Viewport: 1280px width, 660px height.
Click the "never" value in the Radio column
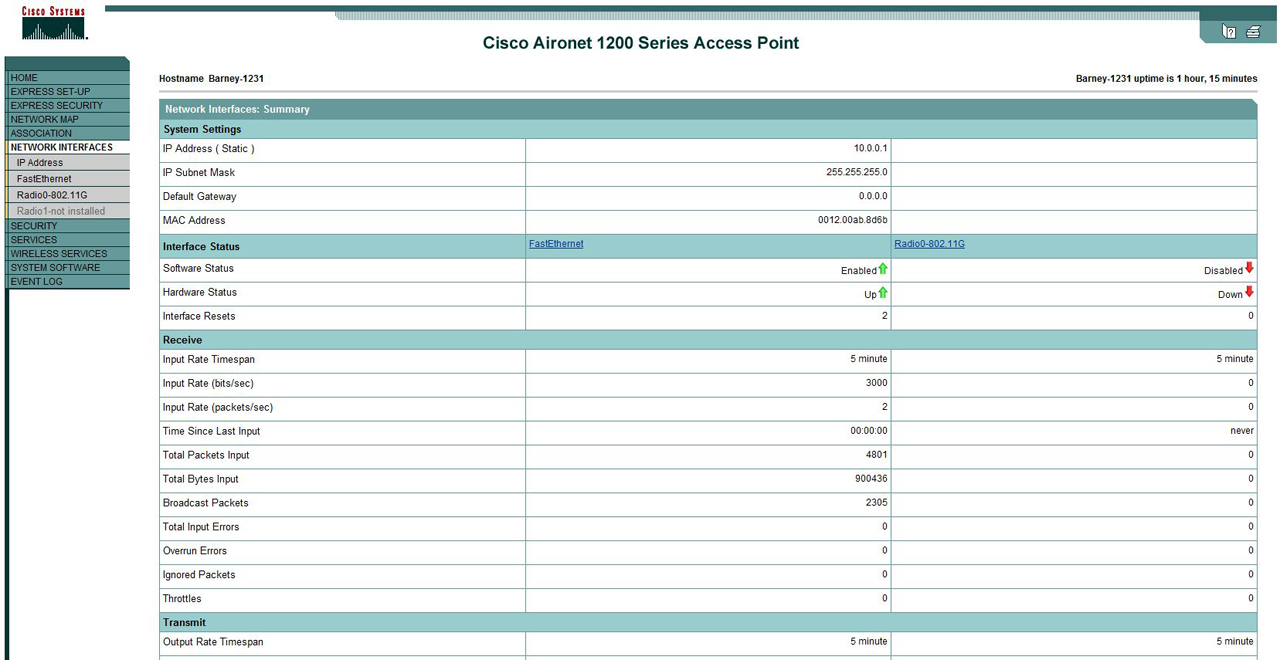point(1242,431)
